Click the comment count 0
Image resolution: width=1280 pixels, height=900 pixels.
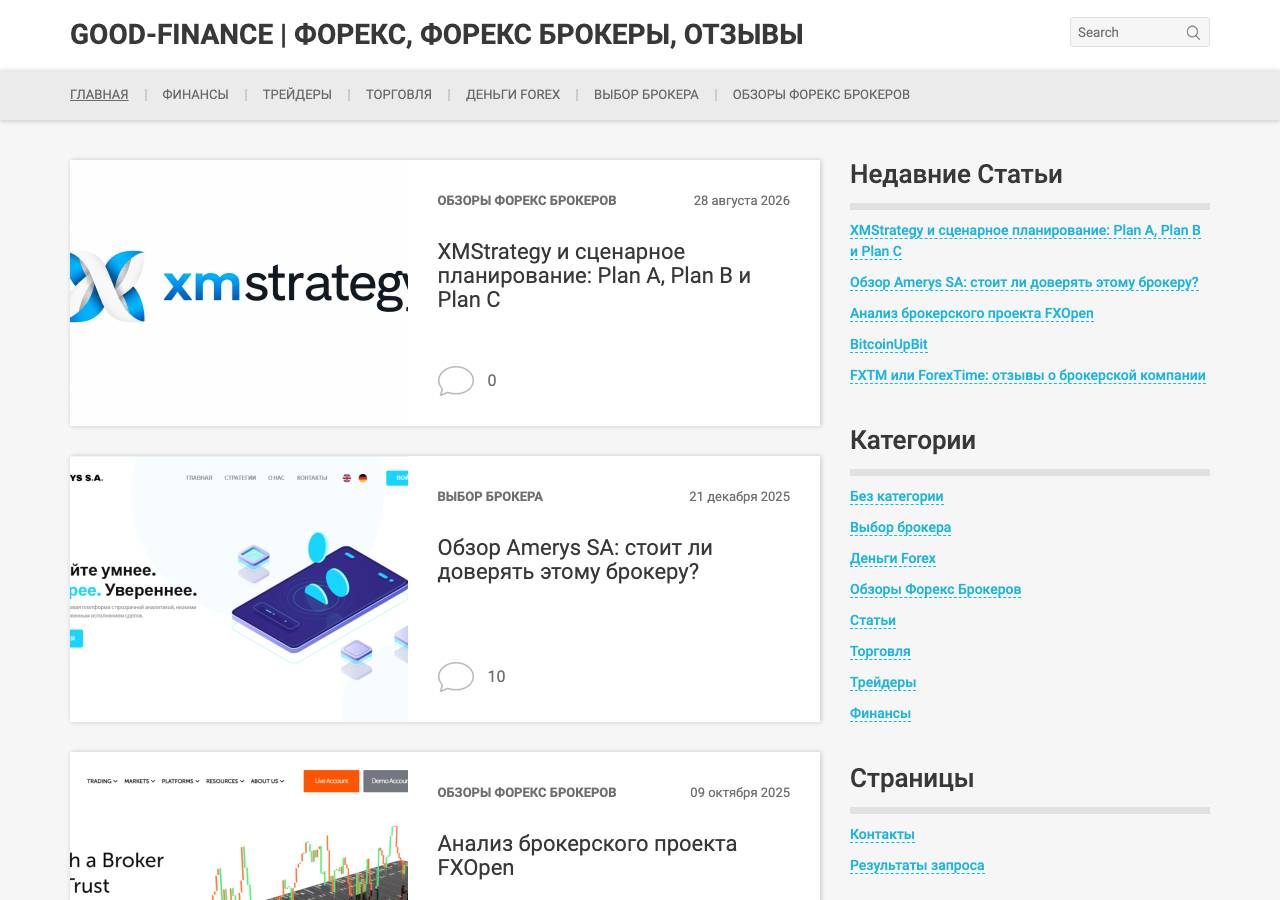[x=492, y=381]
